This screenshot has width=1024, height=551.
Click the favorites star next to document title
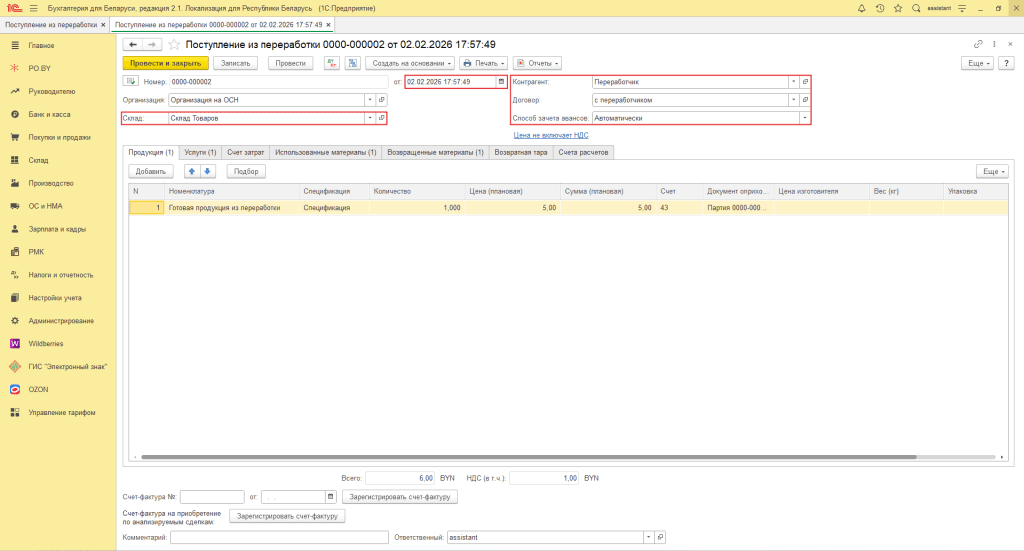(x=175, y=45)
